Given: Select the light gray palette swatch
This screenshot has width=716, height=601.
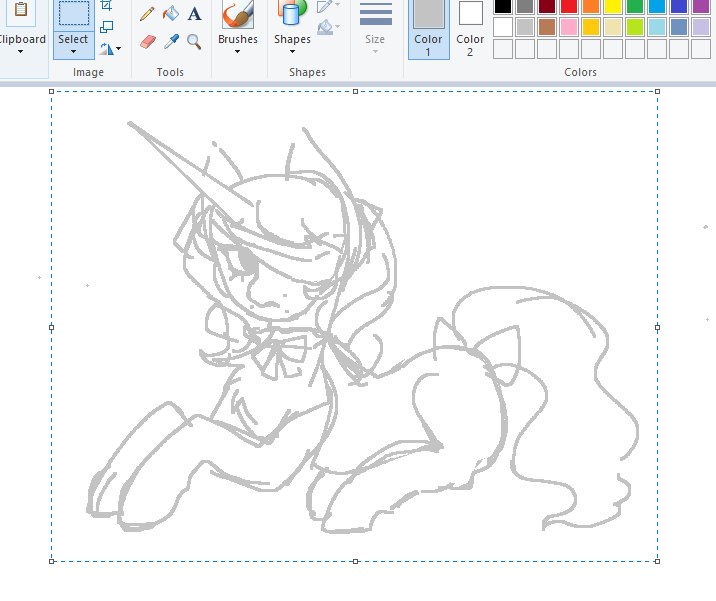Looking at the screenshot, I should 525,27.
